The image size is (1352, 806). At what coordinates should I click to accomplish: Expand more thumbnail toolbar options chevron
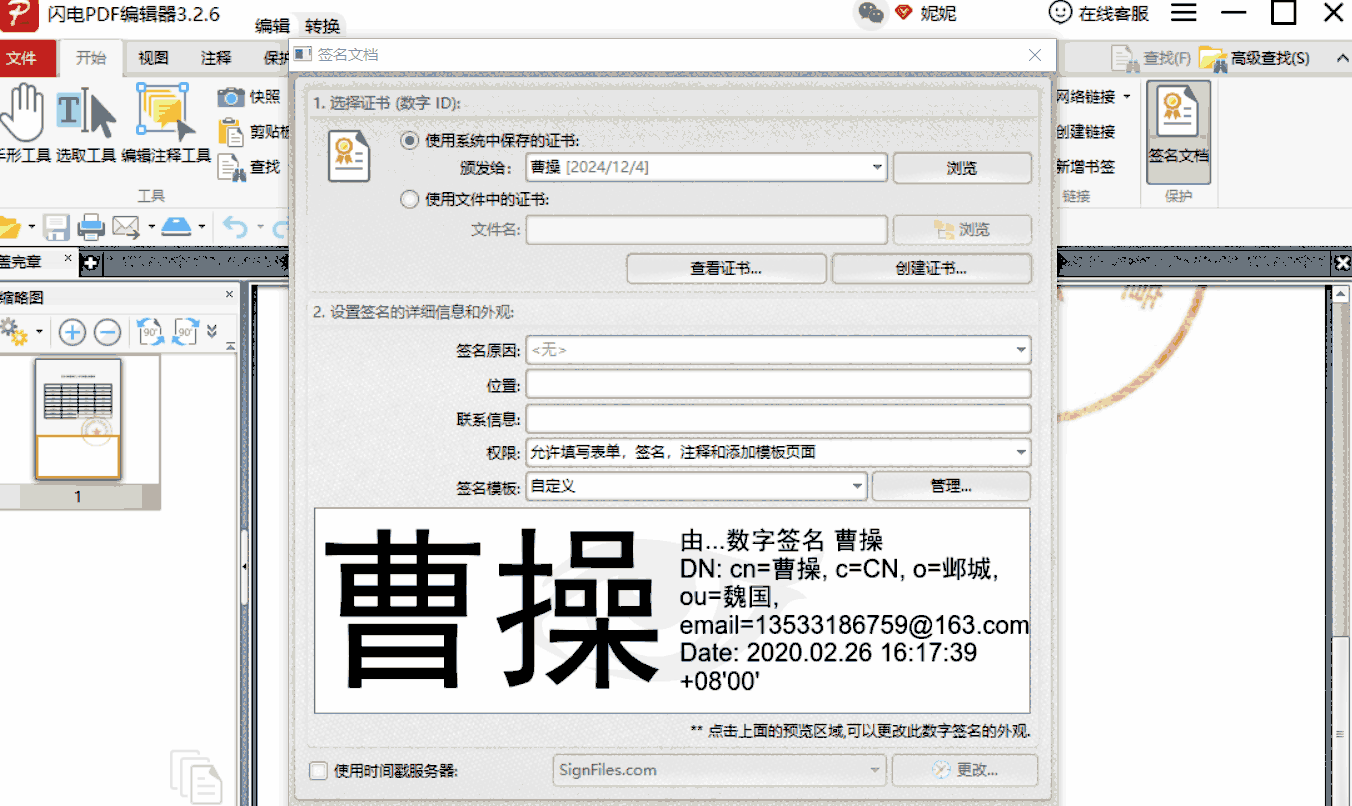(x=212, y=331)
